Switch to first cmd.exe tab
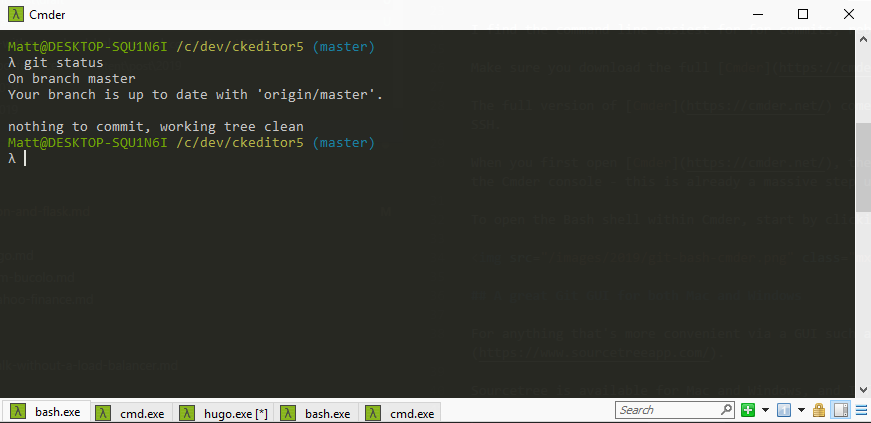 (x=131, y=413)
